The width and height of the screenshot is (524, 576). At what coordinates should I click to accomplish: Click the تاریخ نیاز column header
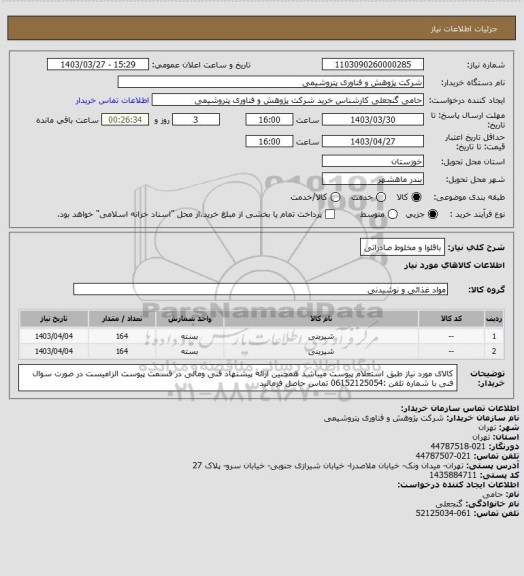pyautogui.click(x=54, y=318)
